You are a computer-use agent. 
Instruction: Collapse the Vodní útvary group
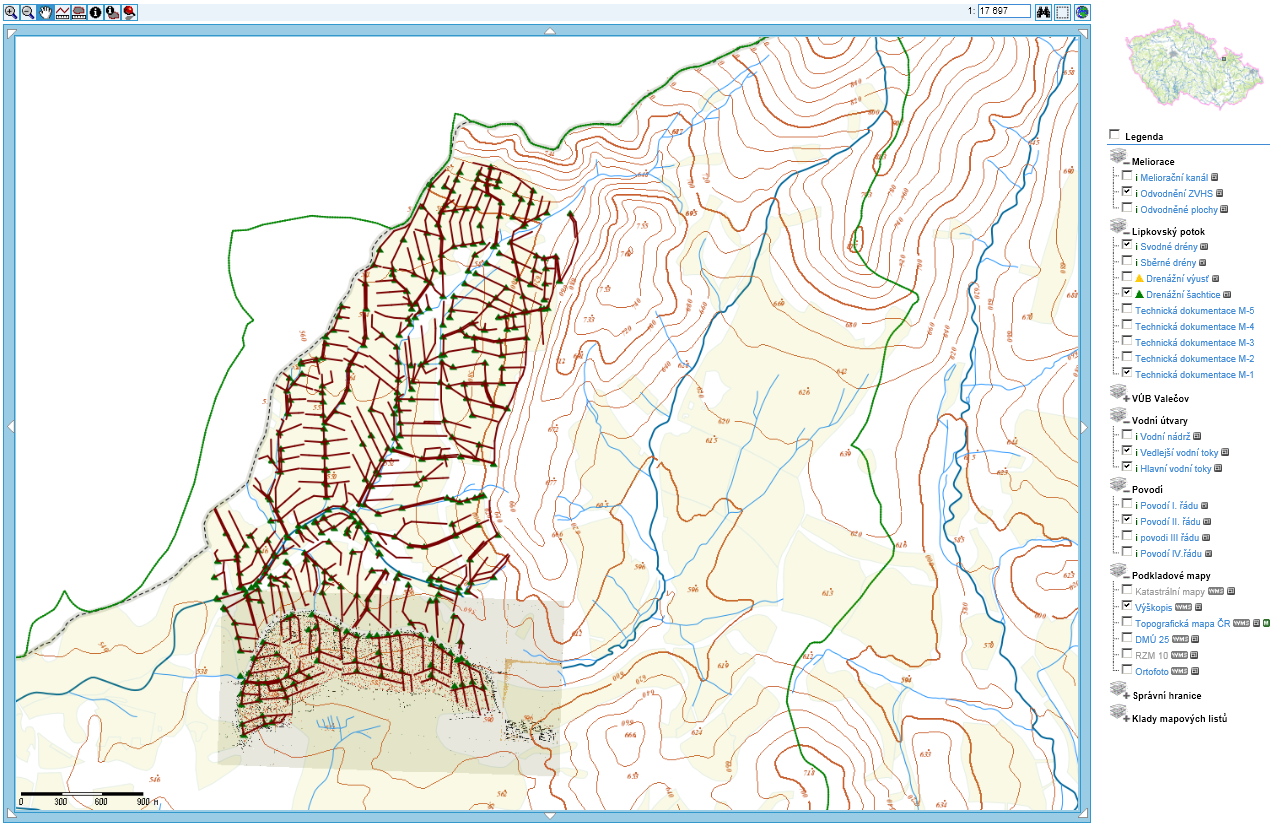pos(1128,422)
